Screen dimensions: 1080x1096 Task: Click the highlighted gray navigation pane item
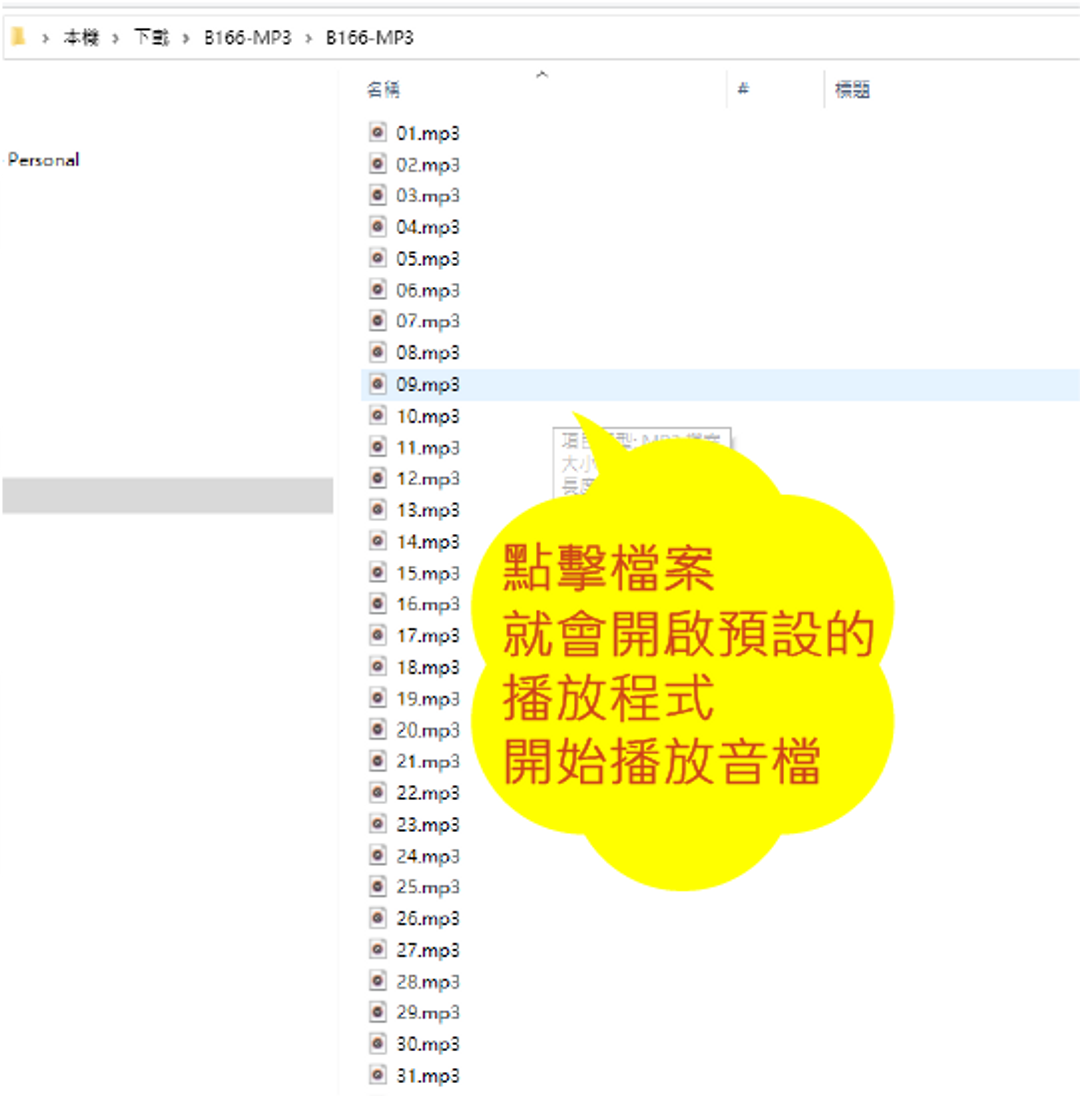(166, 495)
